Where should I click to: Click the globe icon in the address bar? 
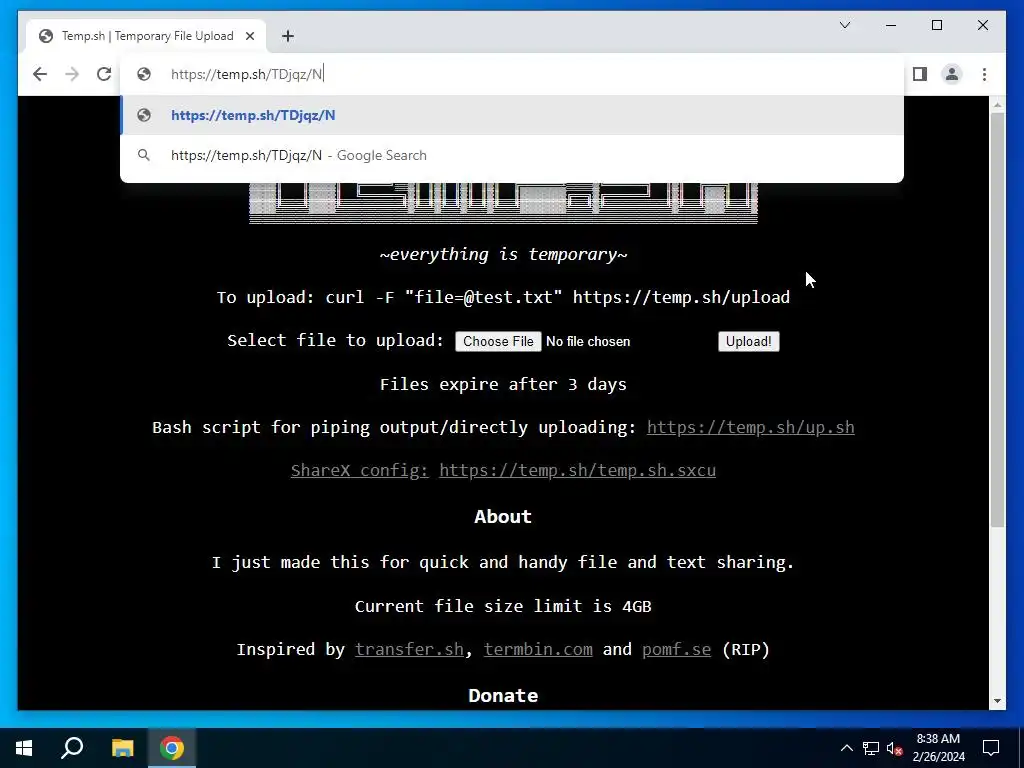point(144,74)
